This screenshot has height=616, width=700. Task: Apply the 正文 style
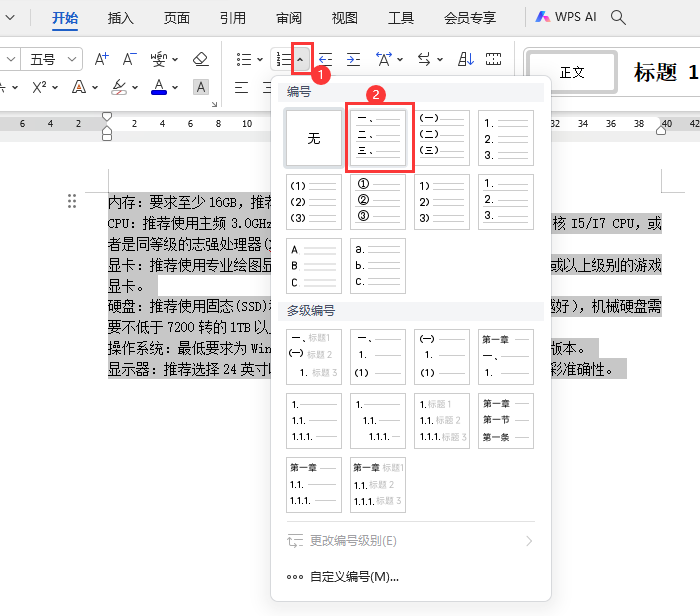pos(572,72)
